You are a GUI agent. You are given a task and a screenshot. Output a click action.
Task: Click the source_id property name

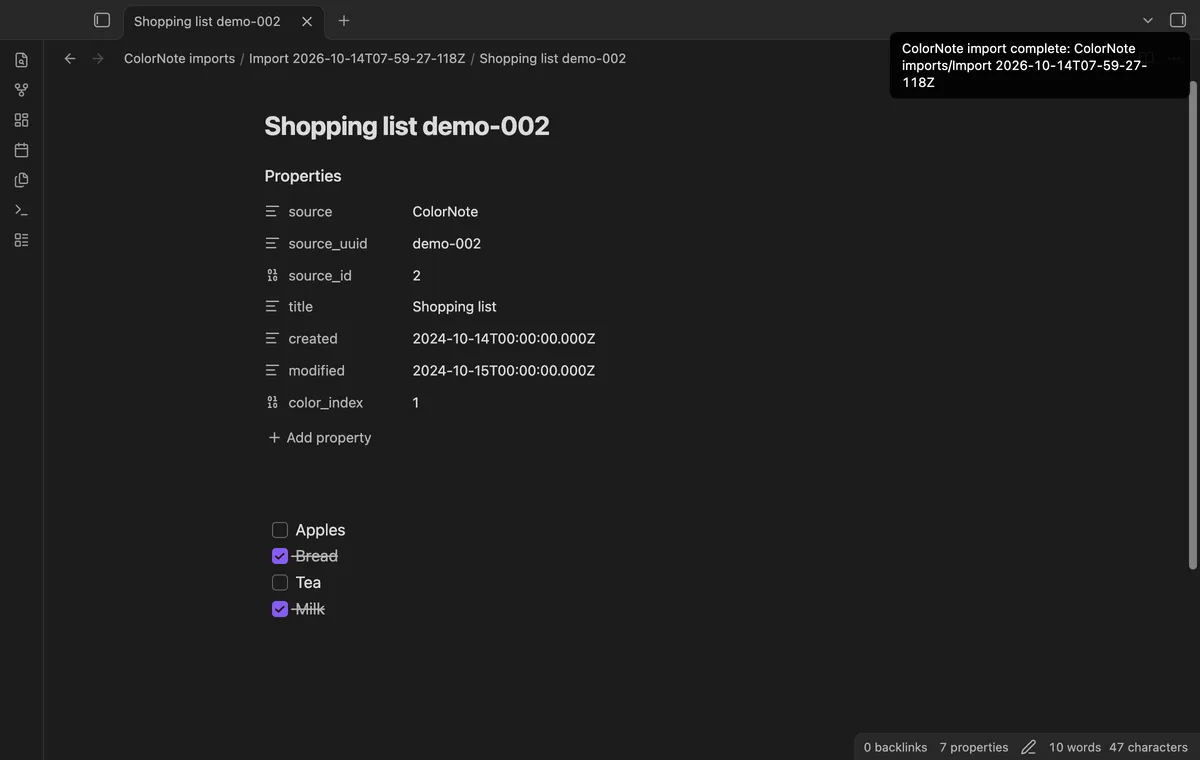pos(320,276)
